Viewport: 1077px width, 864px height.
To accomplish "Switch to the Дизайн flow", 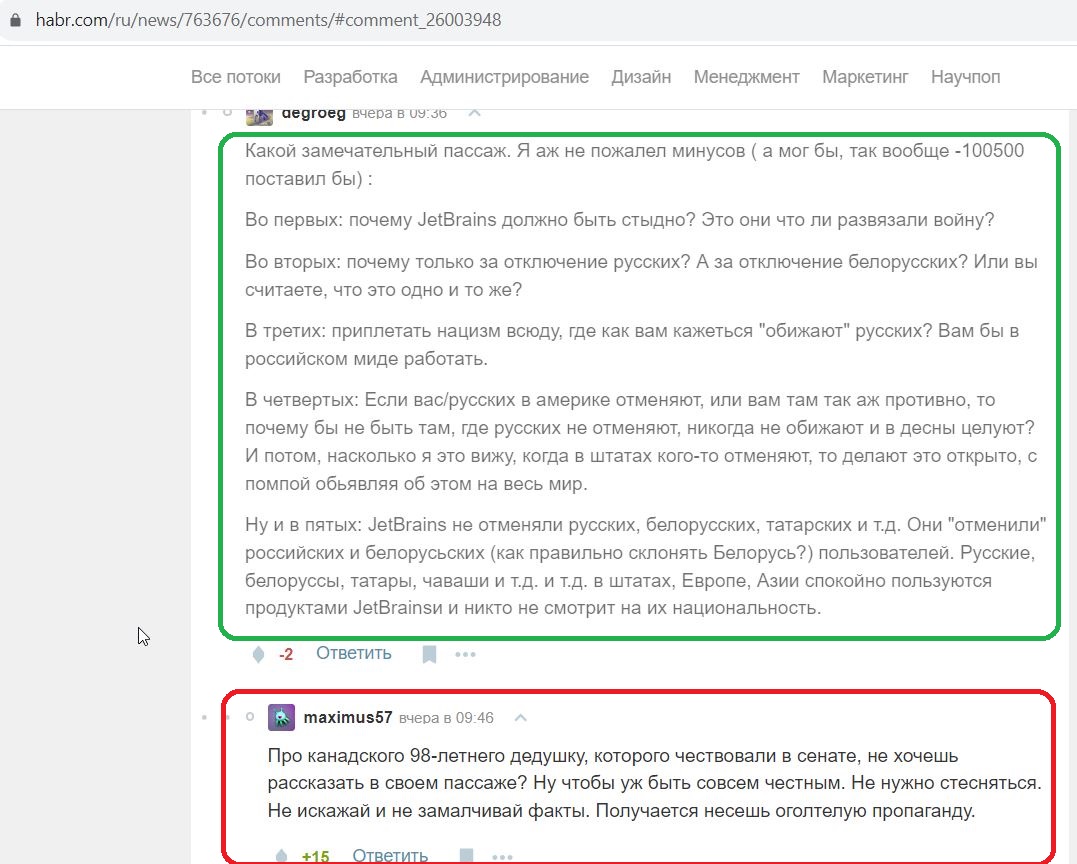I will (x=641, y=77).
